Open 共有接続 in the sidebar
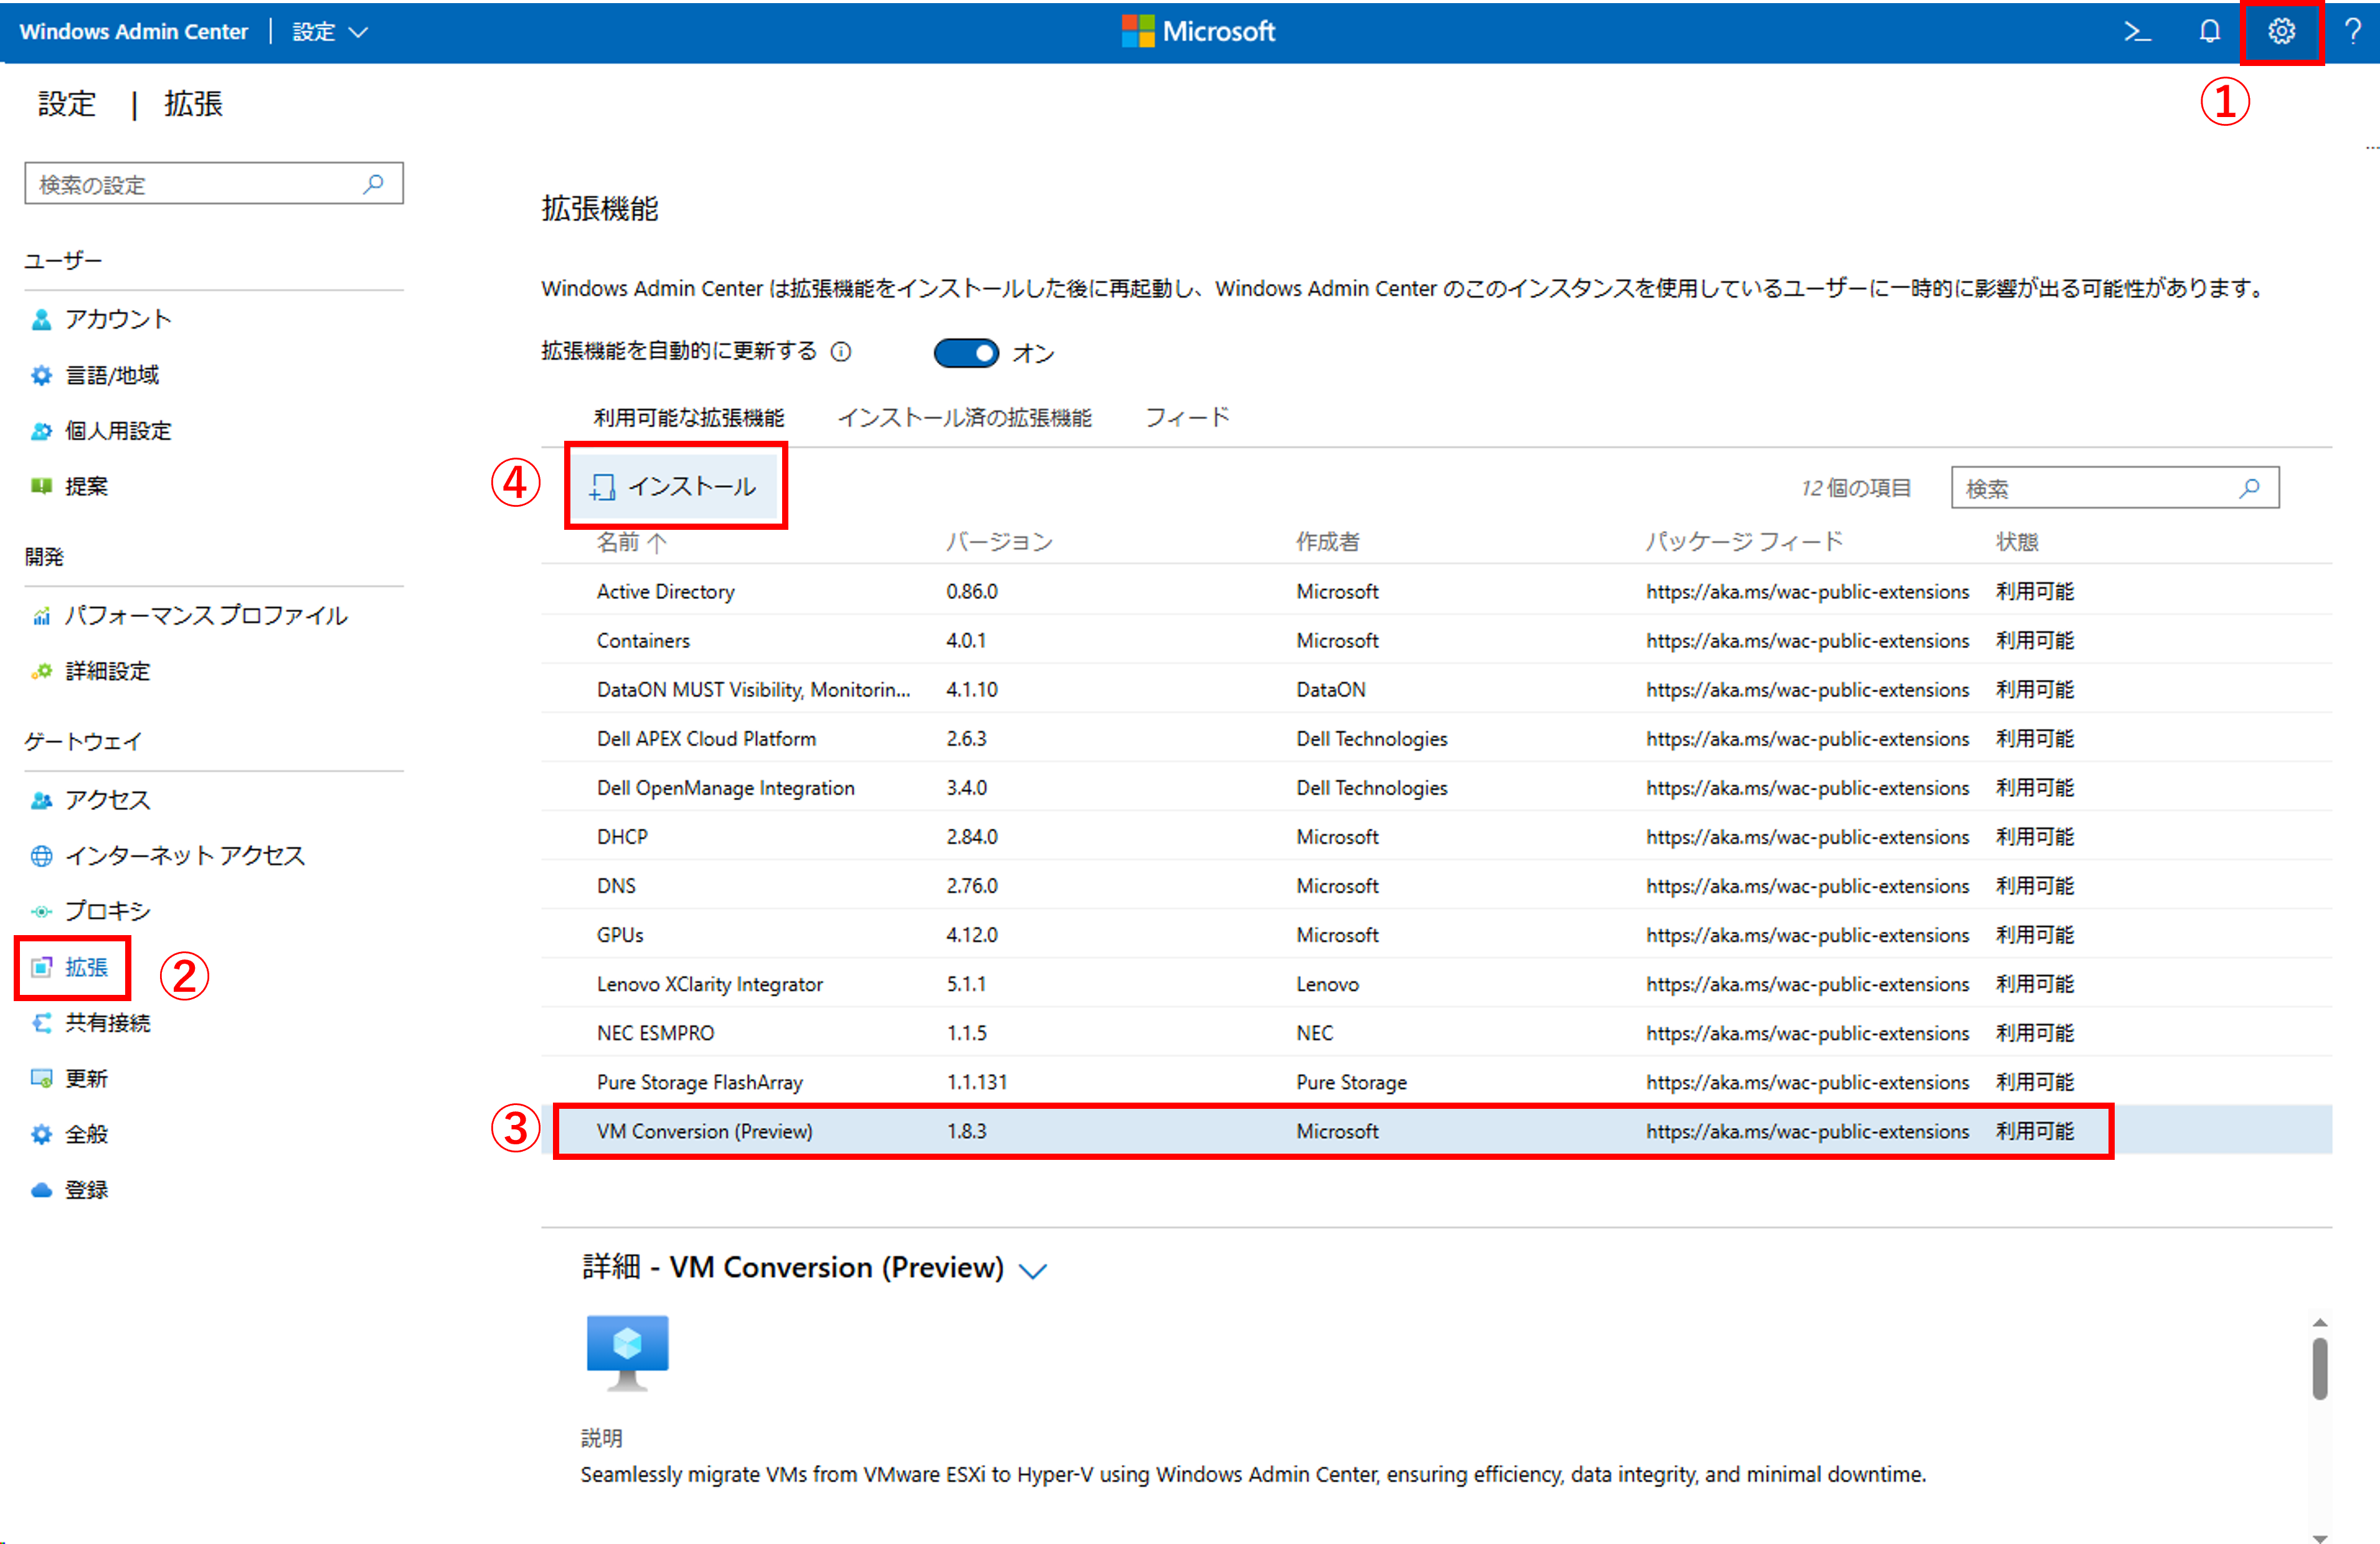This screenshot has width=2380, height=1544. pos(107,1023)
